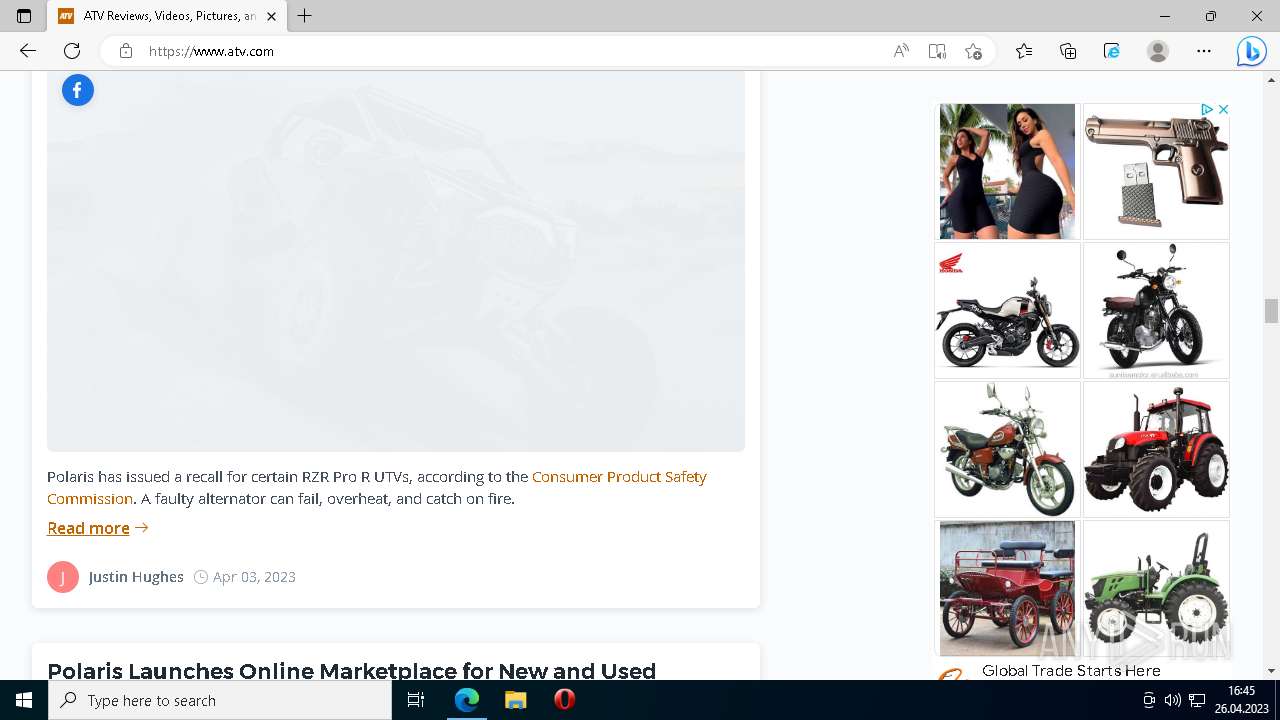This screenshot has height=720, width=1280.
Task: Open a new tab
Action: pyautogui.click(x=305, y=16)
